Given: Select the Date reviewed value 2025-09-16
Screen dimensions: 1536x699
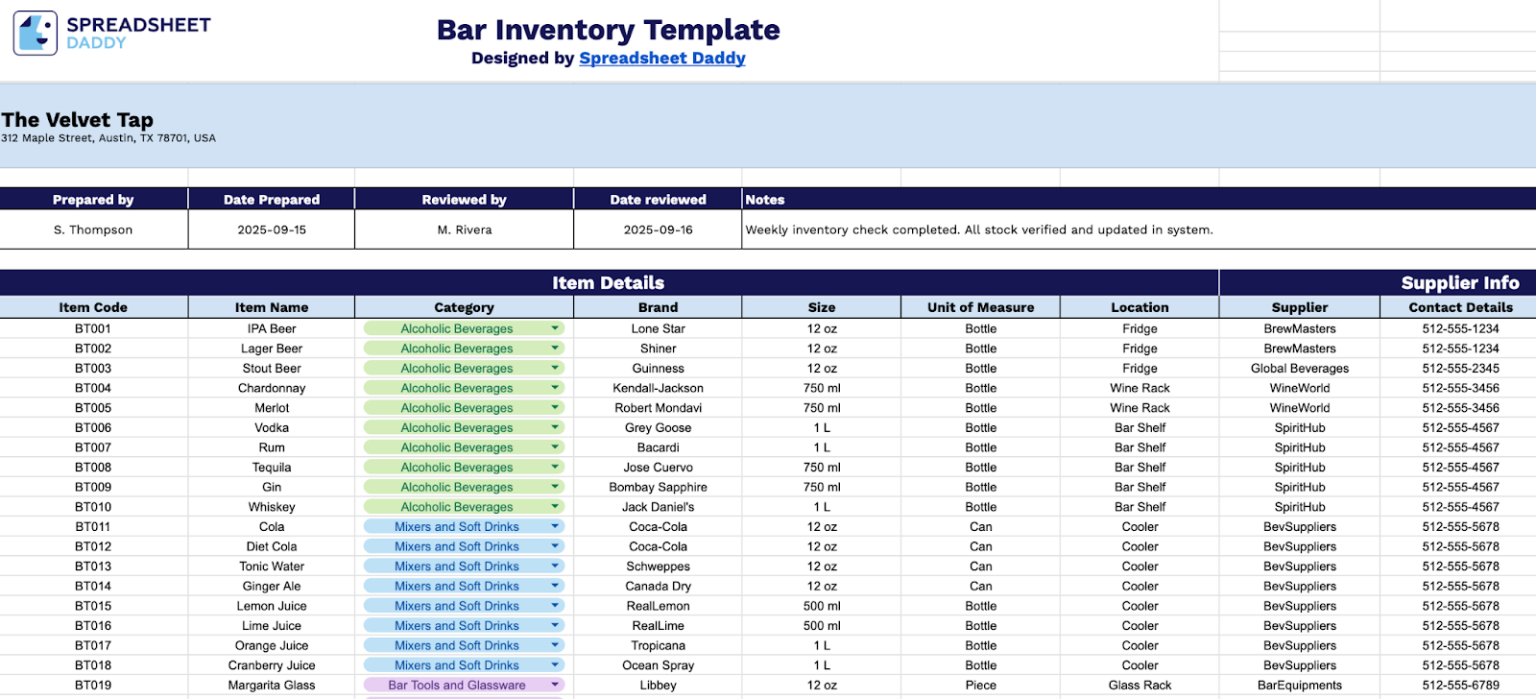Looking at the screenshot, I should (x=657, y=229).
